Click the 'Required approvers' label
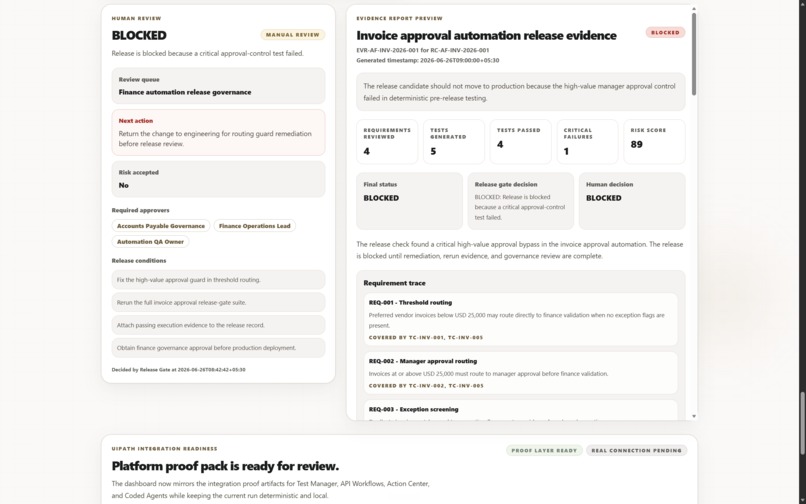This screenshot has height=504, width=806. pos(140,210)
